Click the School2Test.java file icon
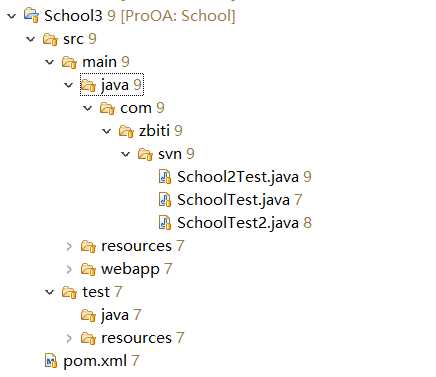436x377 pixels. click(x=165, y=177)
